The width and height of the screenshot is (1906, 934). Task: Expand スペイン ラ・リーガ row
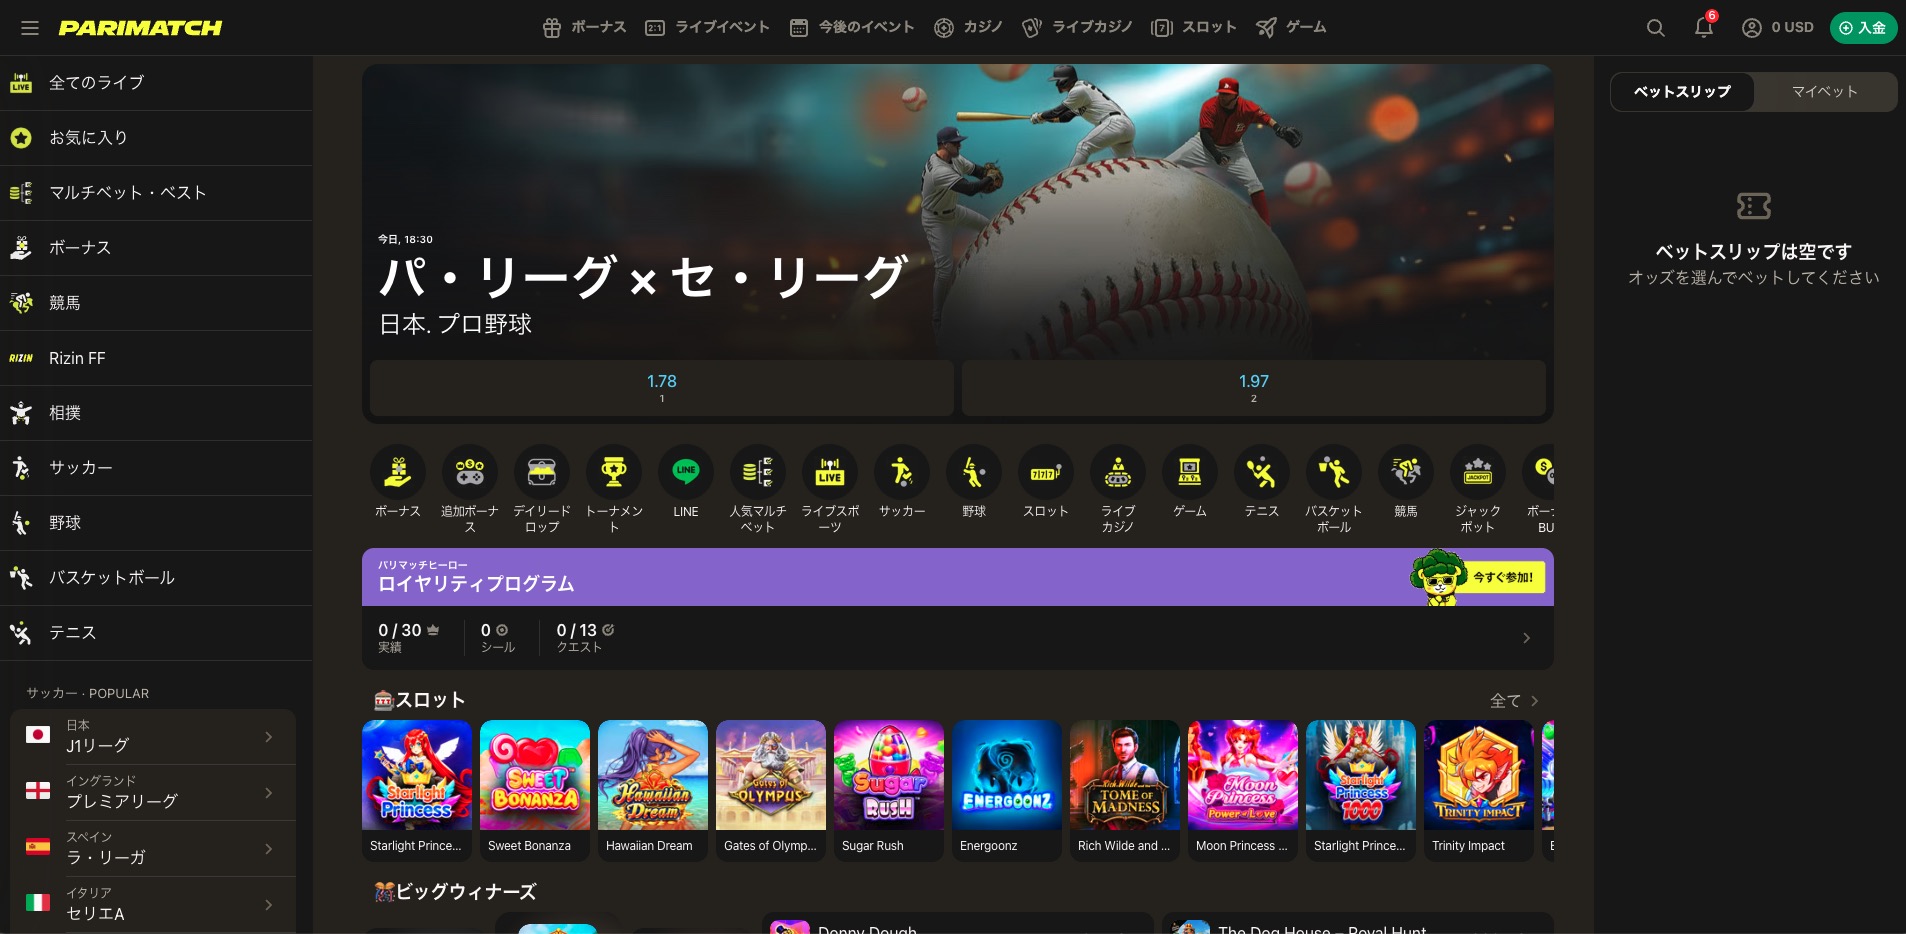pos(153,848)
